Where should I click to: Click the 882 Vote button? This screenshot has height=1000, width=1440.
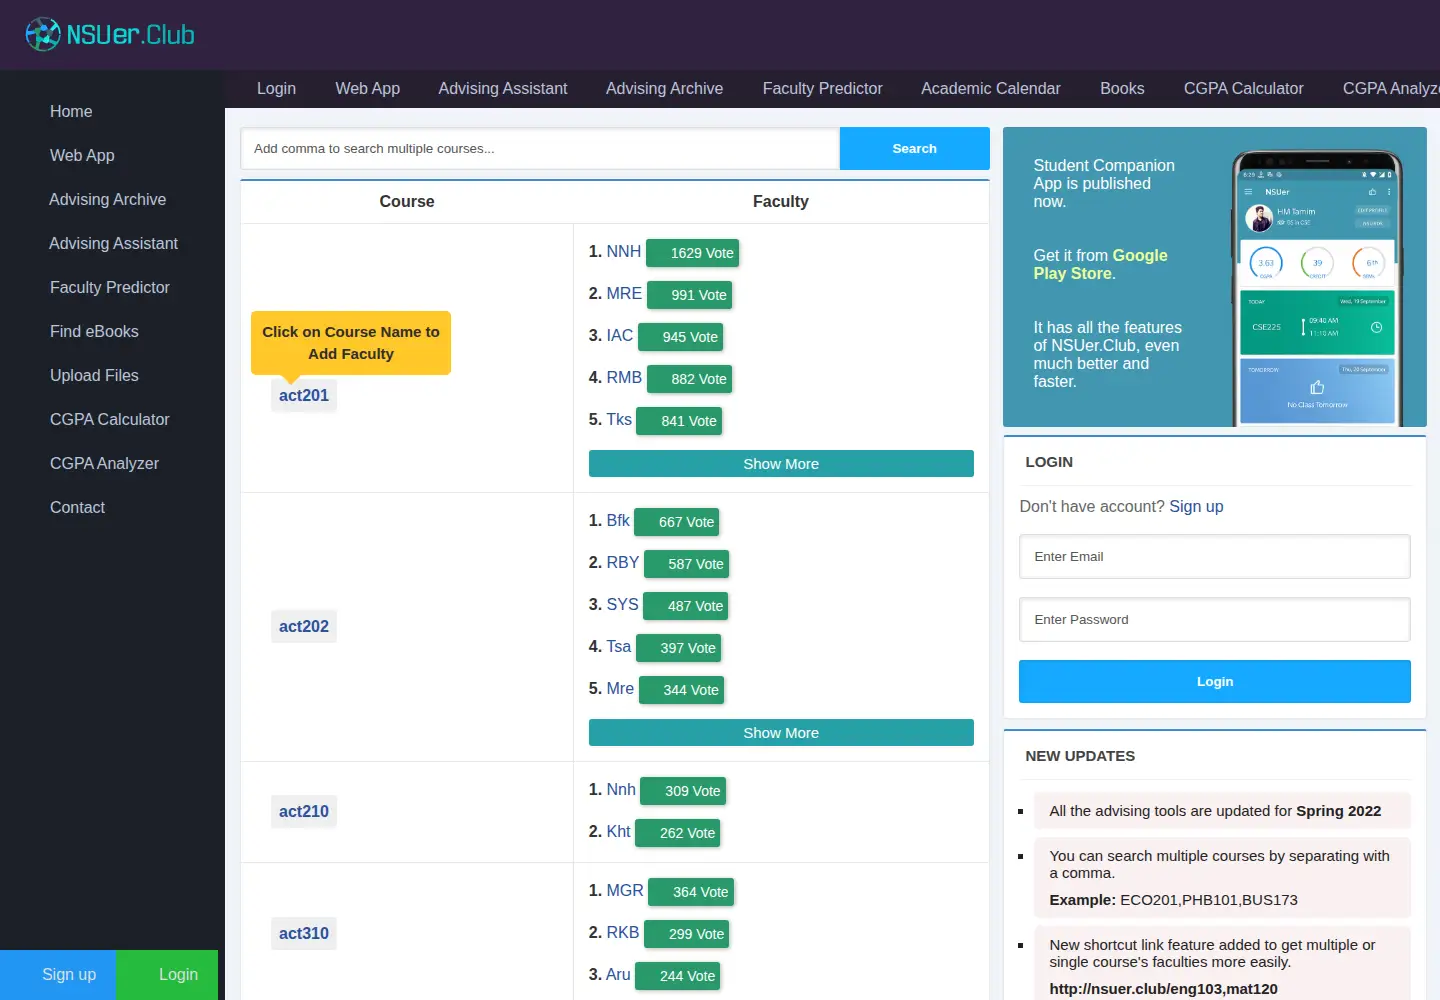[x=690, y=379]
